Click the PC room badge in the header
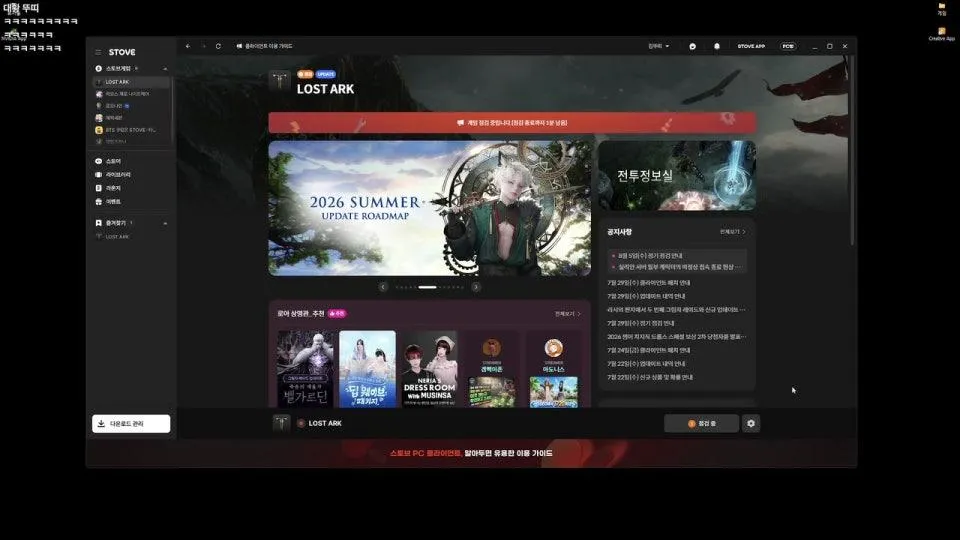The height and width of the screenshot is (540, 960). pyautogui.click(x=788, y=47)
